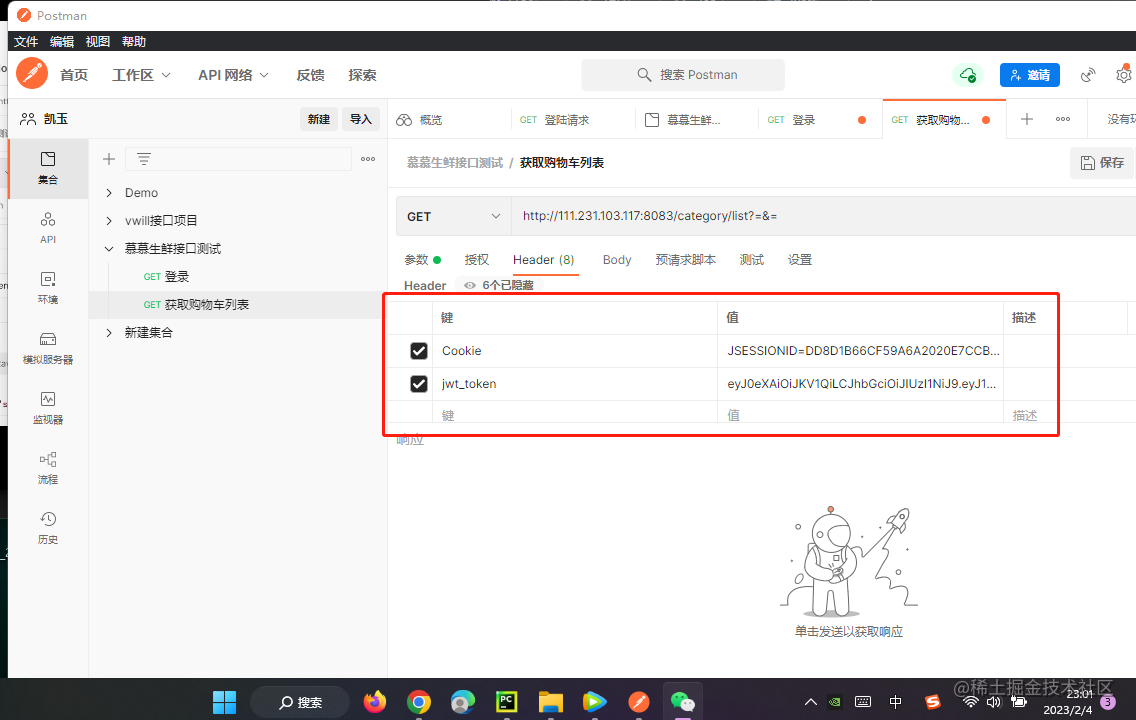
Task: Open the 编辑 menu
Action: pos(62,41)
